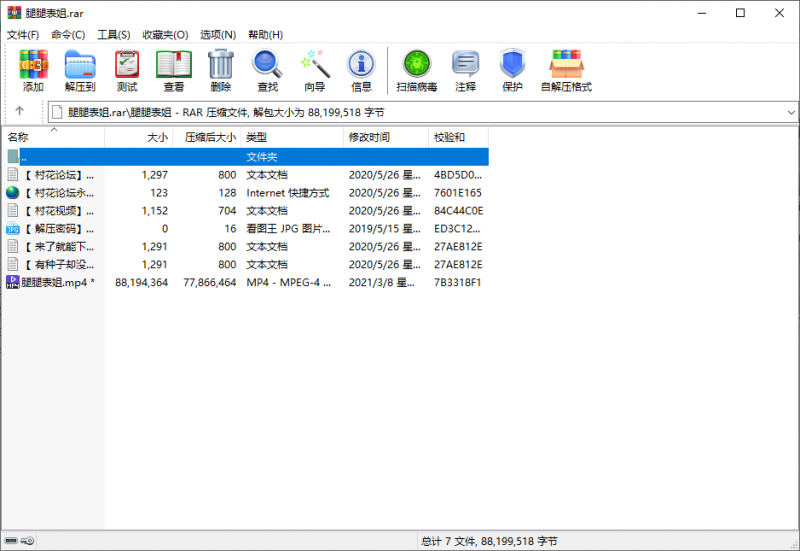Select the 腿腿表姐.mp4 file

point(50,283)
